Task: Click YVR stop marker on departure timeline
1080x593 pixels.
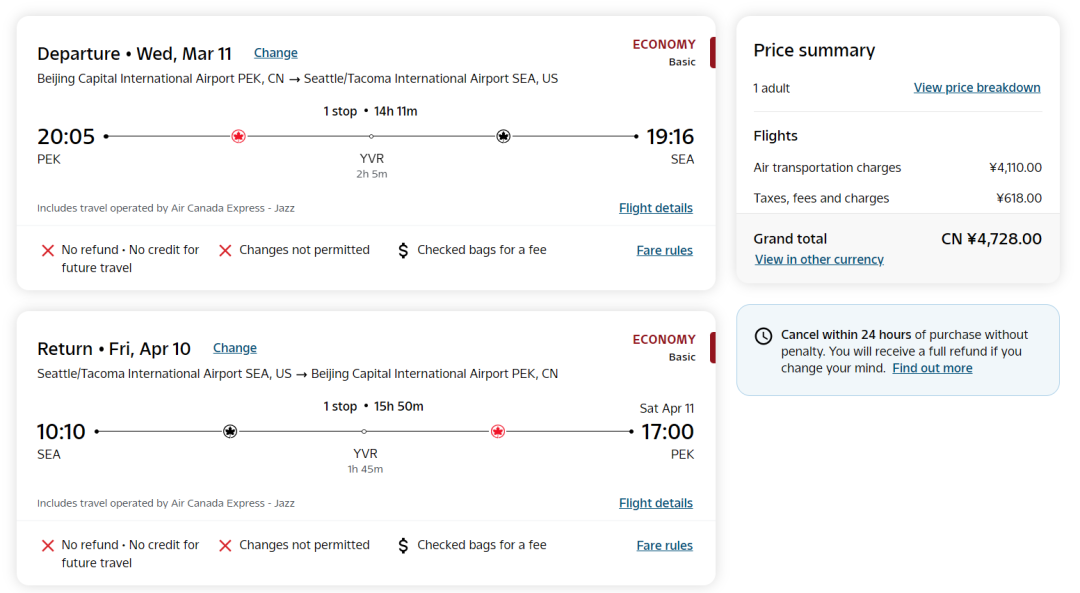Action: 371,136
